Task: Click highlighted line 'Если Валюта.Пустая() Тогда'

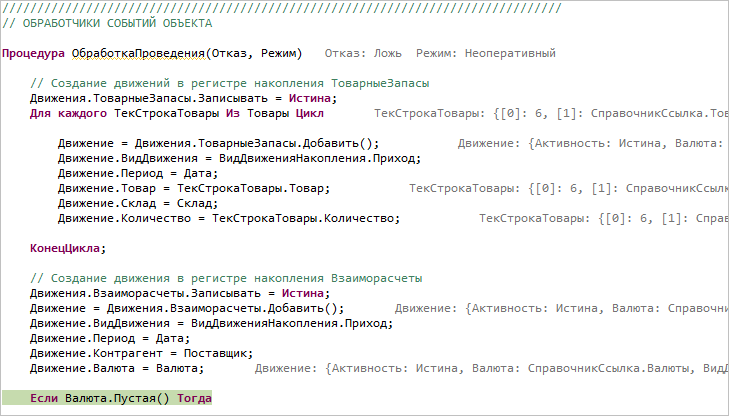Action: (120, 399)
